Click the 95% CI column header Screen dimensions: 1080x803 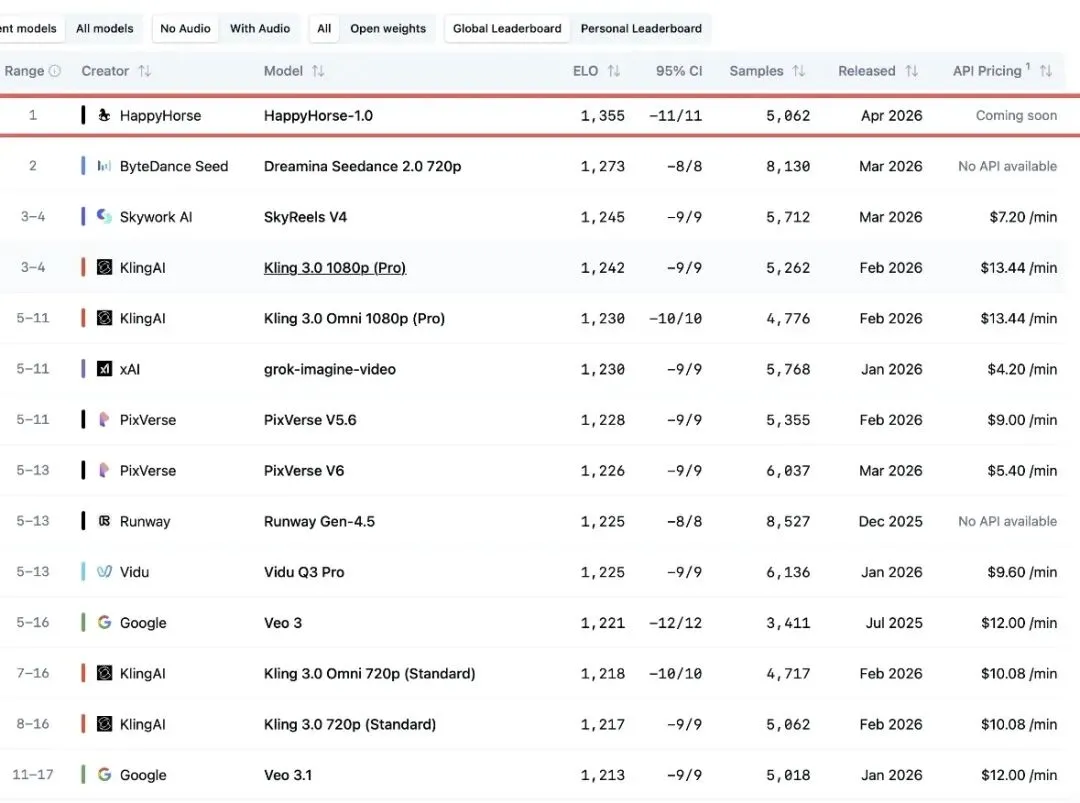click(x=679, y=71)
